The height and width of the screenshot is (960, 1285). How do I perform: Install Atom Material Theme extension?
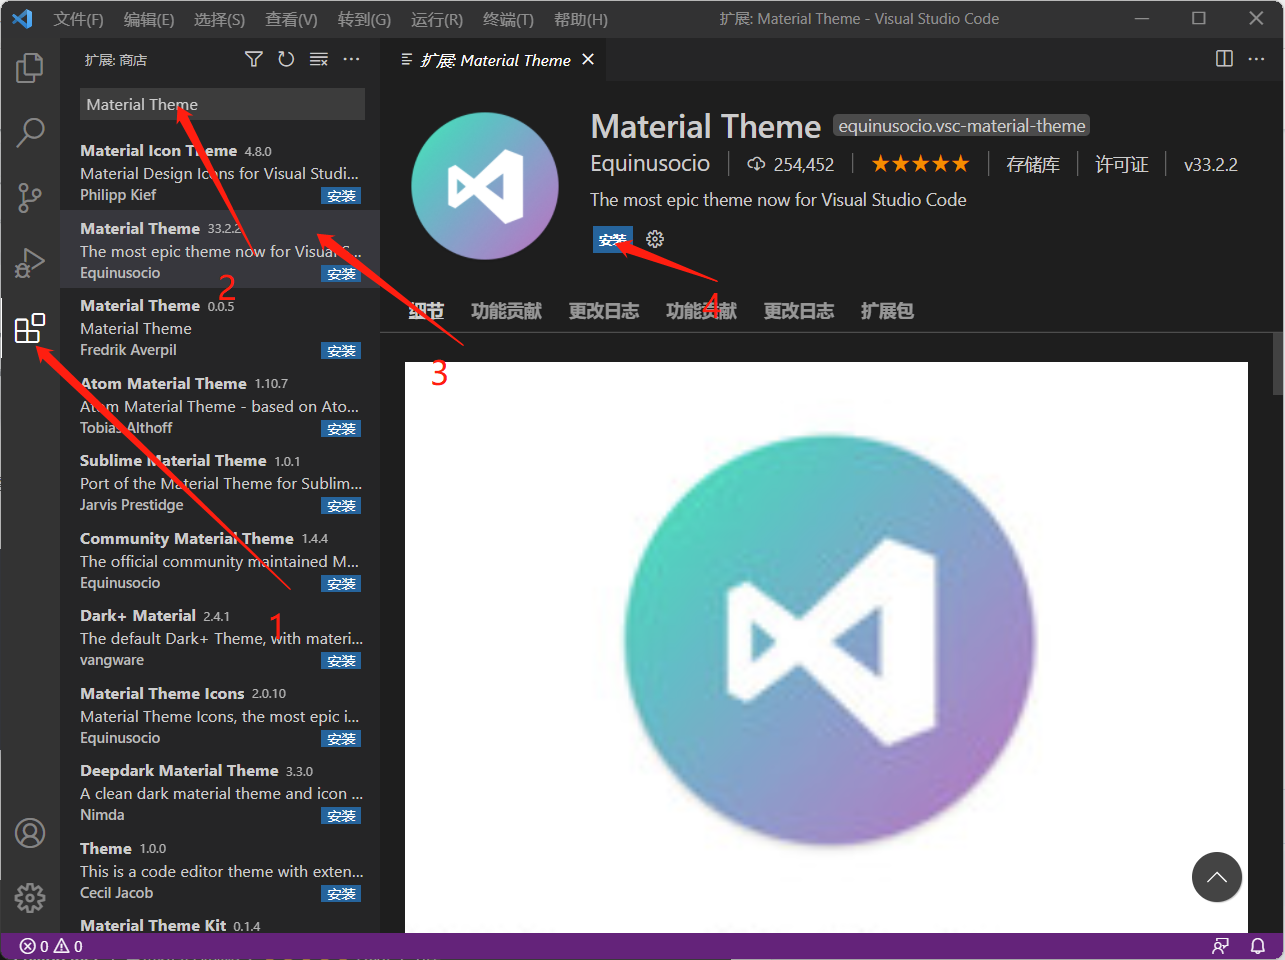pos(341,429)
